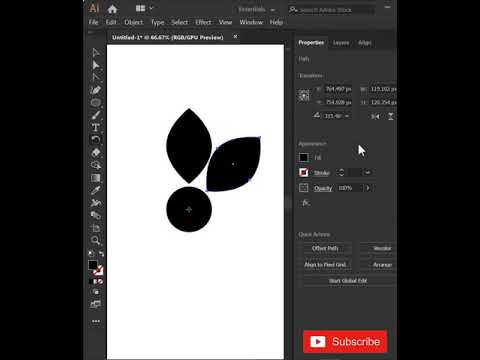Close the Untitled-1 document tab
Viewport: 480px width, 360px height.
235,37
